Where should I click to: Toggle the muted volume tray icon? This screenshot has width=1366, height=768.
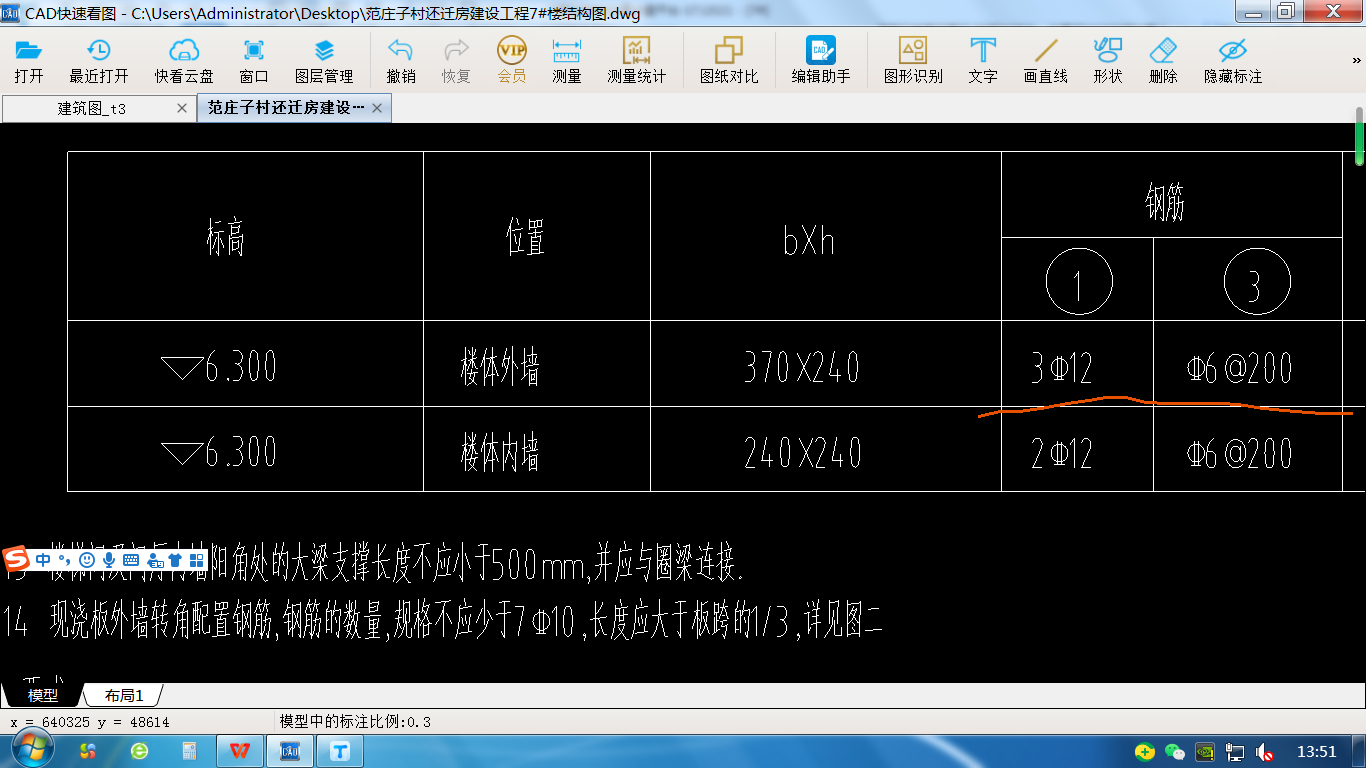1265,752
